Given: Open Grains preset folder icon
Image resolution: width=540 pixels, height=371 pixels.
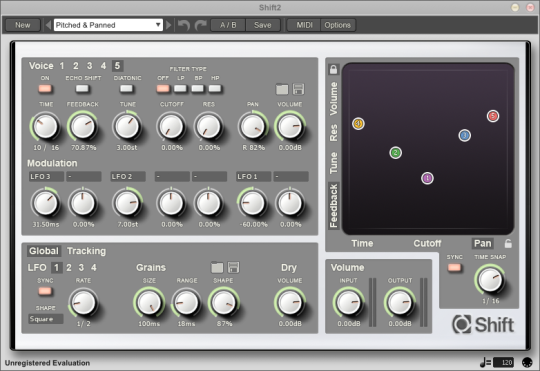Looking at the screenshot, I should tap(217, 267).
